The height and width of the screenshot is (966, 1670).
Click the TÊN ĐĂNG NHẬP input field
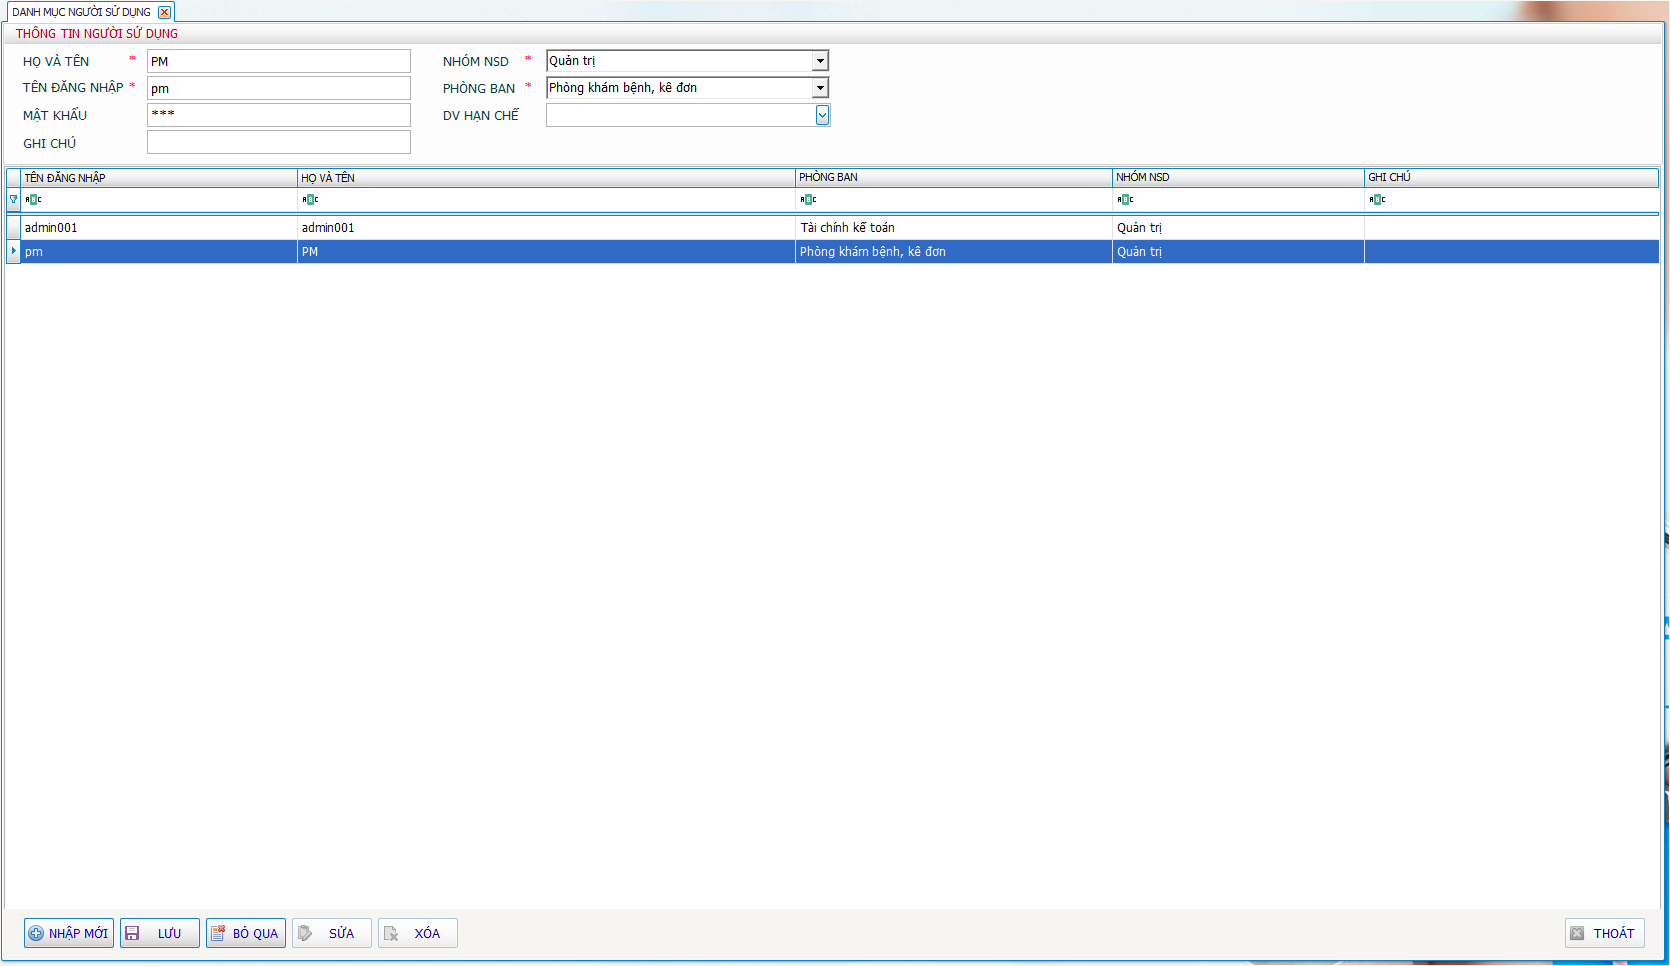click(x=278, y=88)
